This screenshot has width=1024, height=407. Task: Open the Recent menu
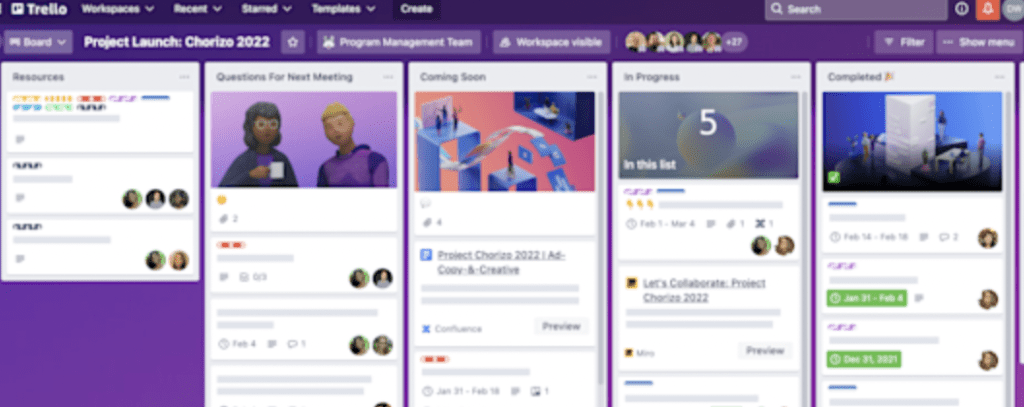tap(197, 9)
